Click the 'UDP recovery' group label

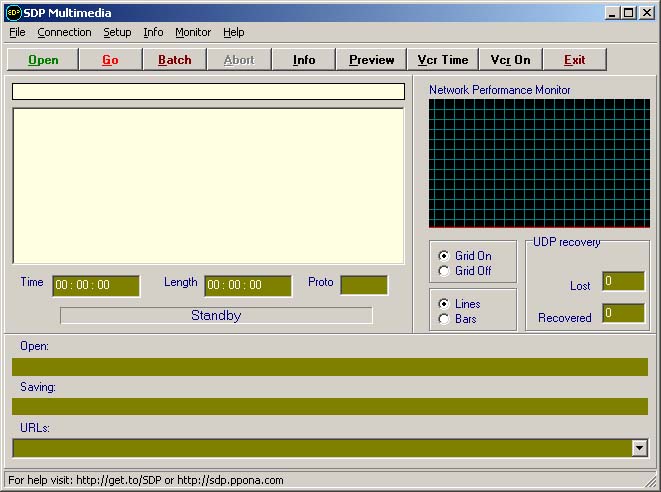click(x=566, y=242)
